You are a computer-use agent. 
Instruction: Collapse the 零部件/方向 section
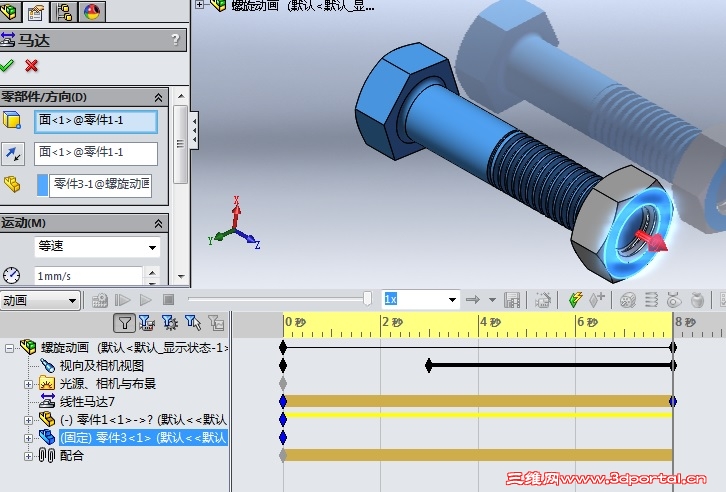158,97
